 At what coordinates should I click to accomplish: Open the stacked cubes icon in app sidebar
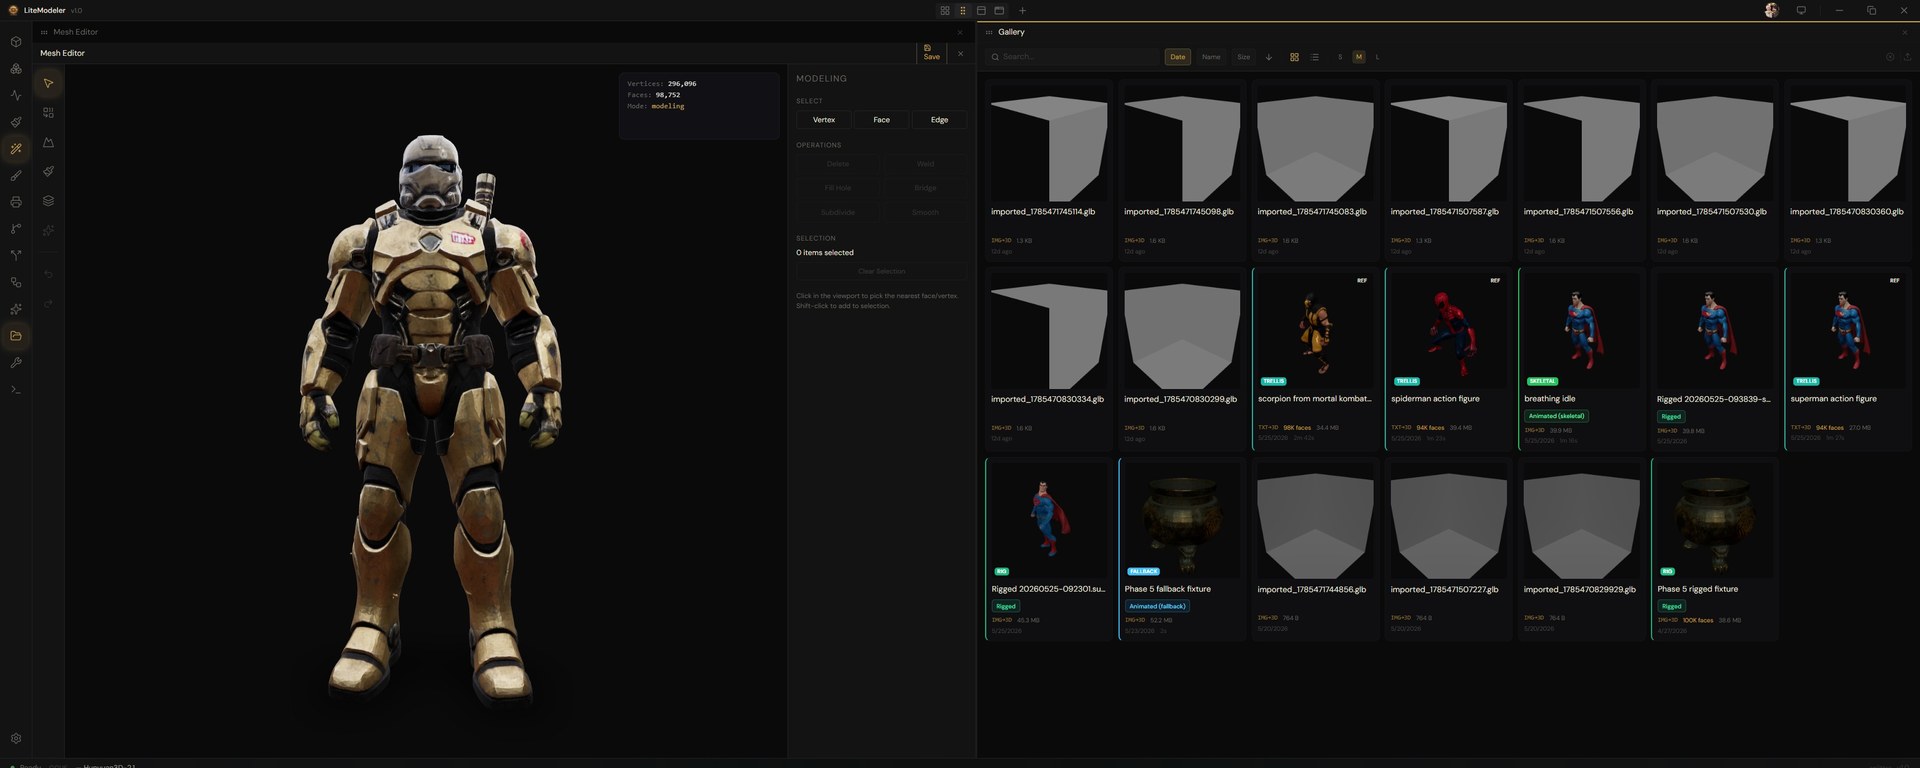point(16,69)
